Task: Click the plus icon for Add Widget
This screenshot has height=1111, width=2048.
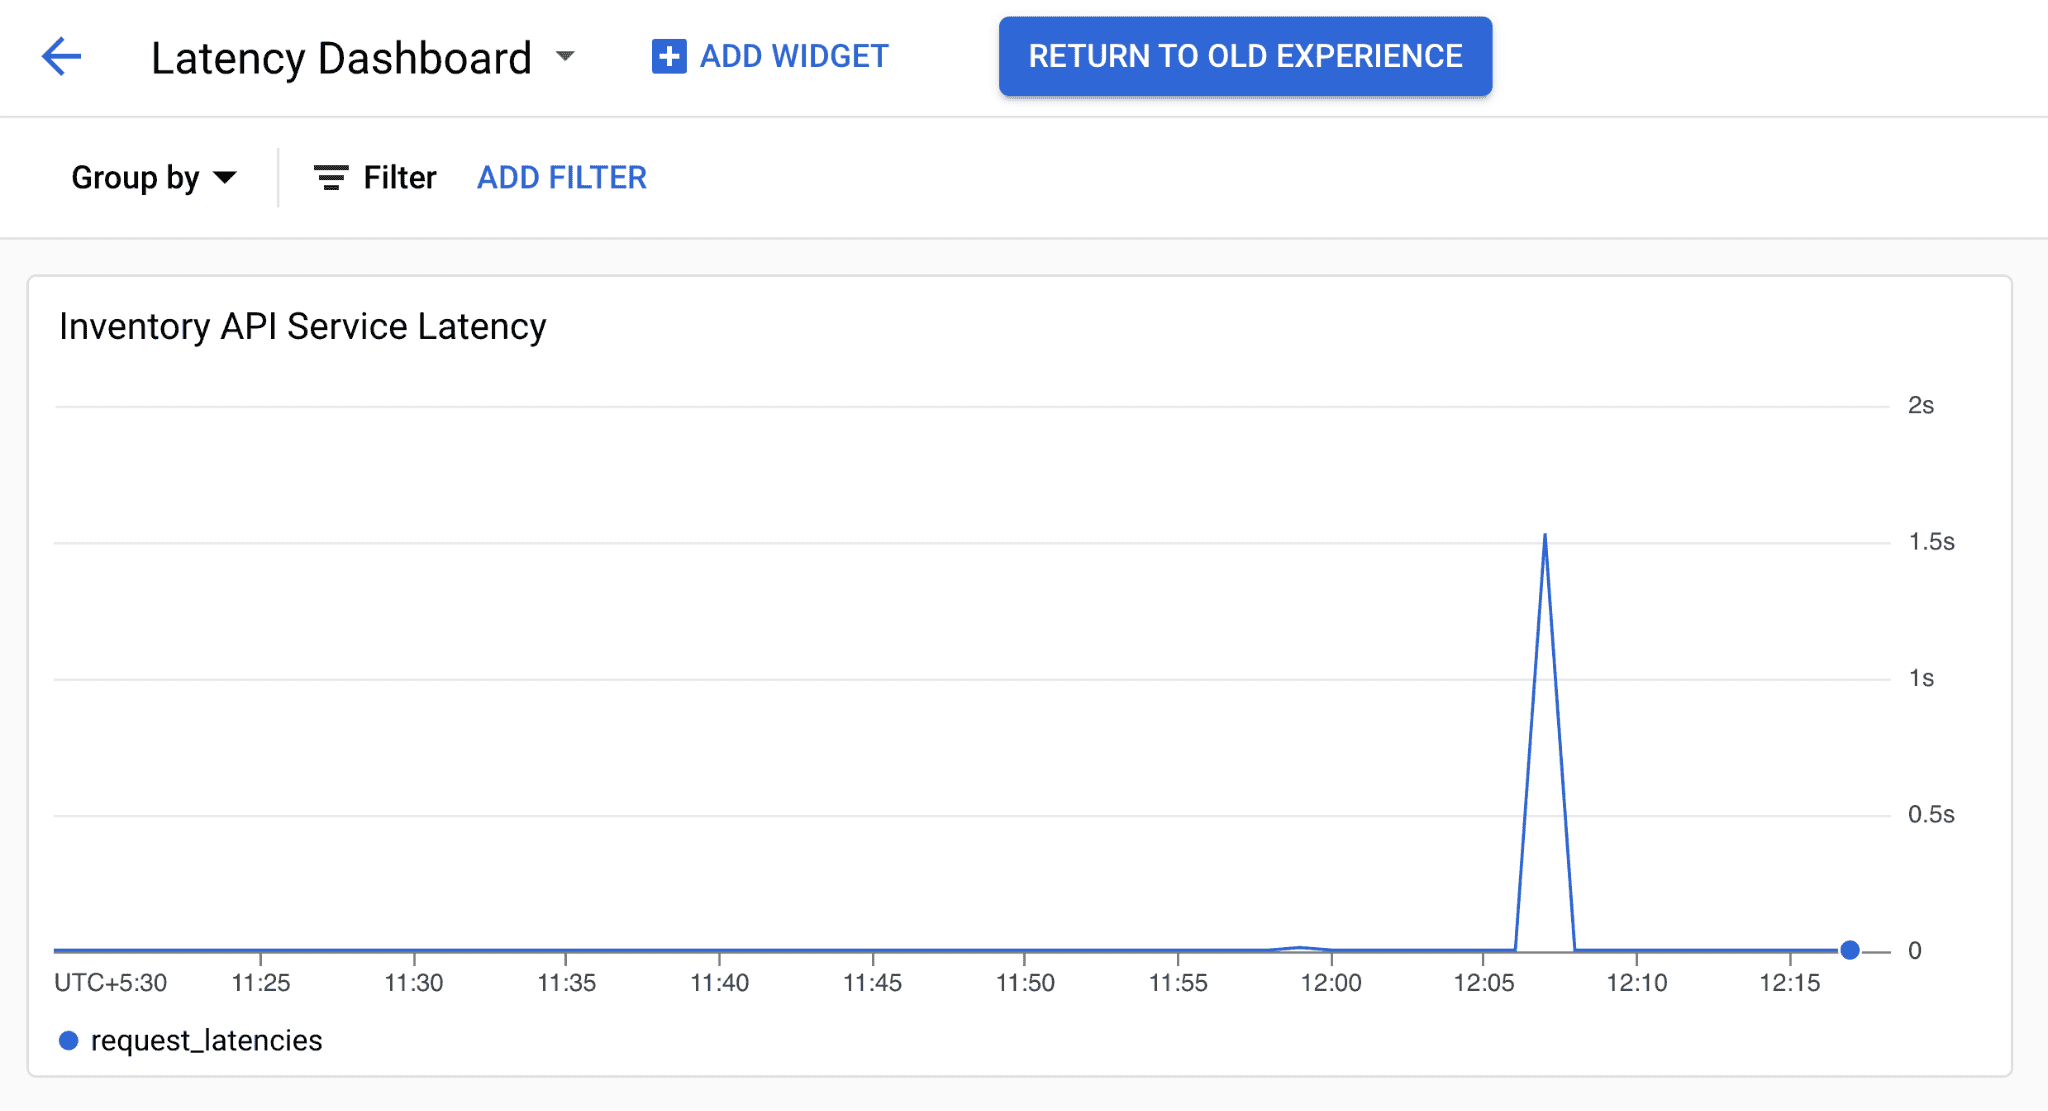Action: [669, 56]
